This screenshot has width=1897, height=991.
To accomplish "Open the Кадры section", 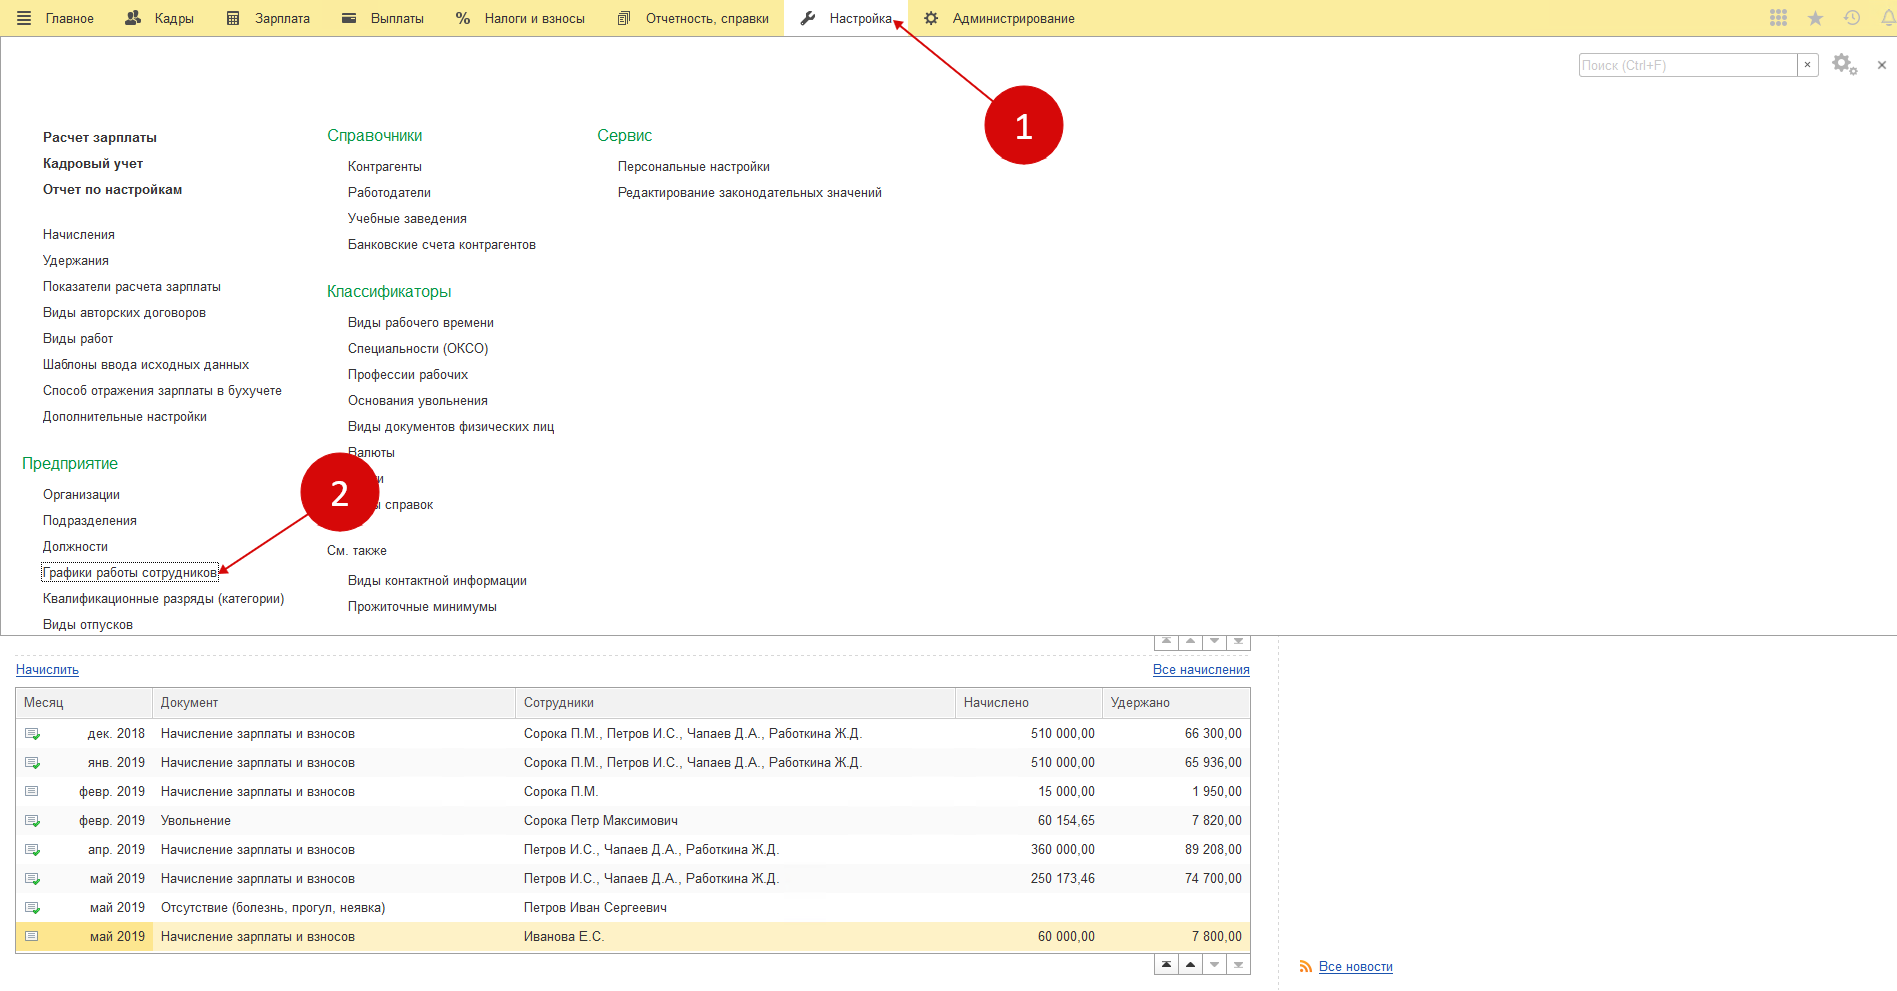I will tap(174, 18).
